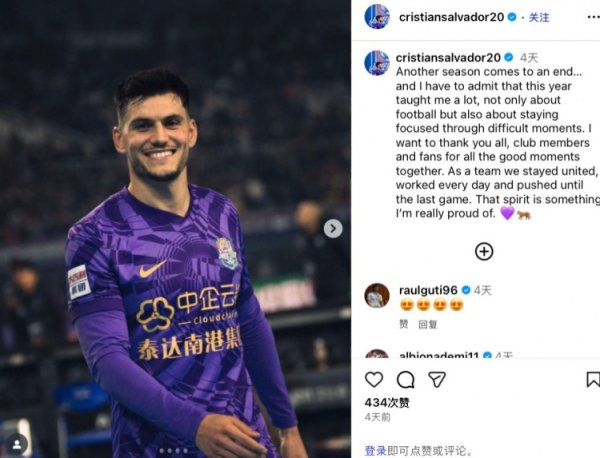Reply to raulguti96's comment via 回复
600x458 pixels.
(428, 324)
